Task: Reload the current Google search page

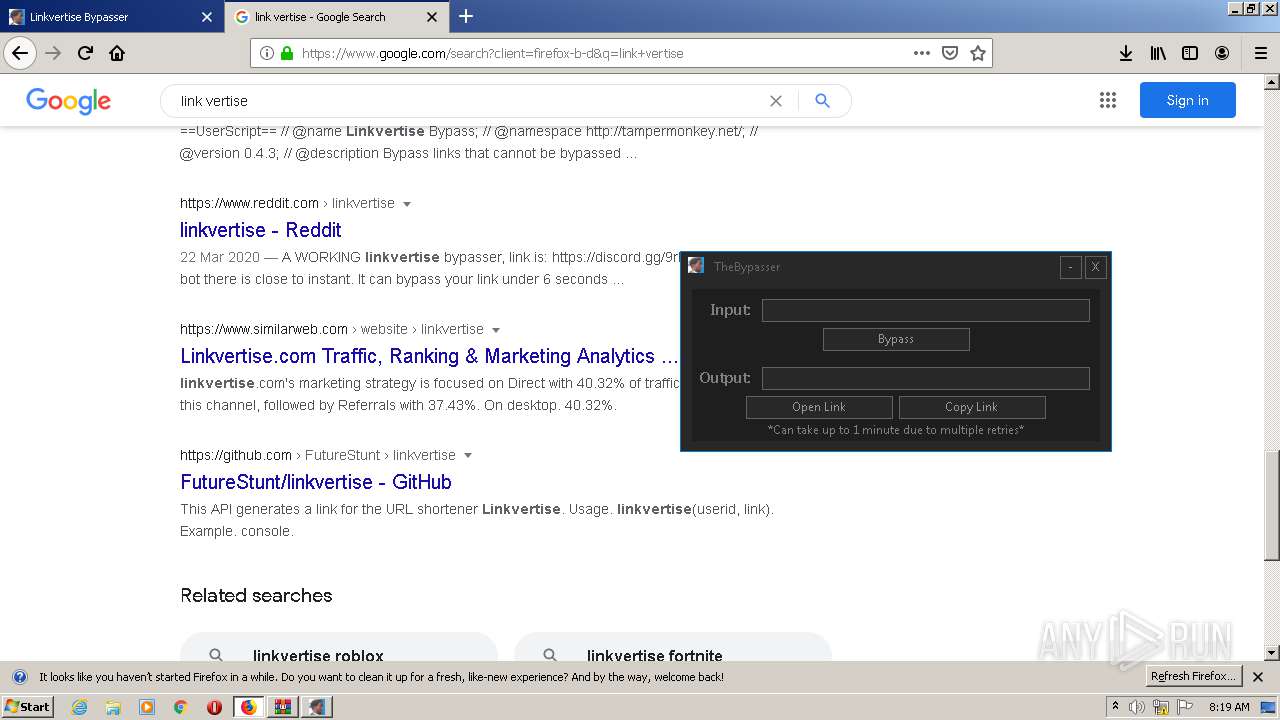Action: (x=85, y=53)
